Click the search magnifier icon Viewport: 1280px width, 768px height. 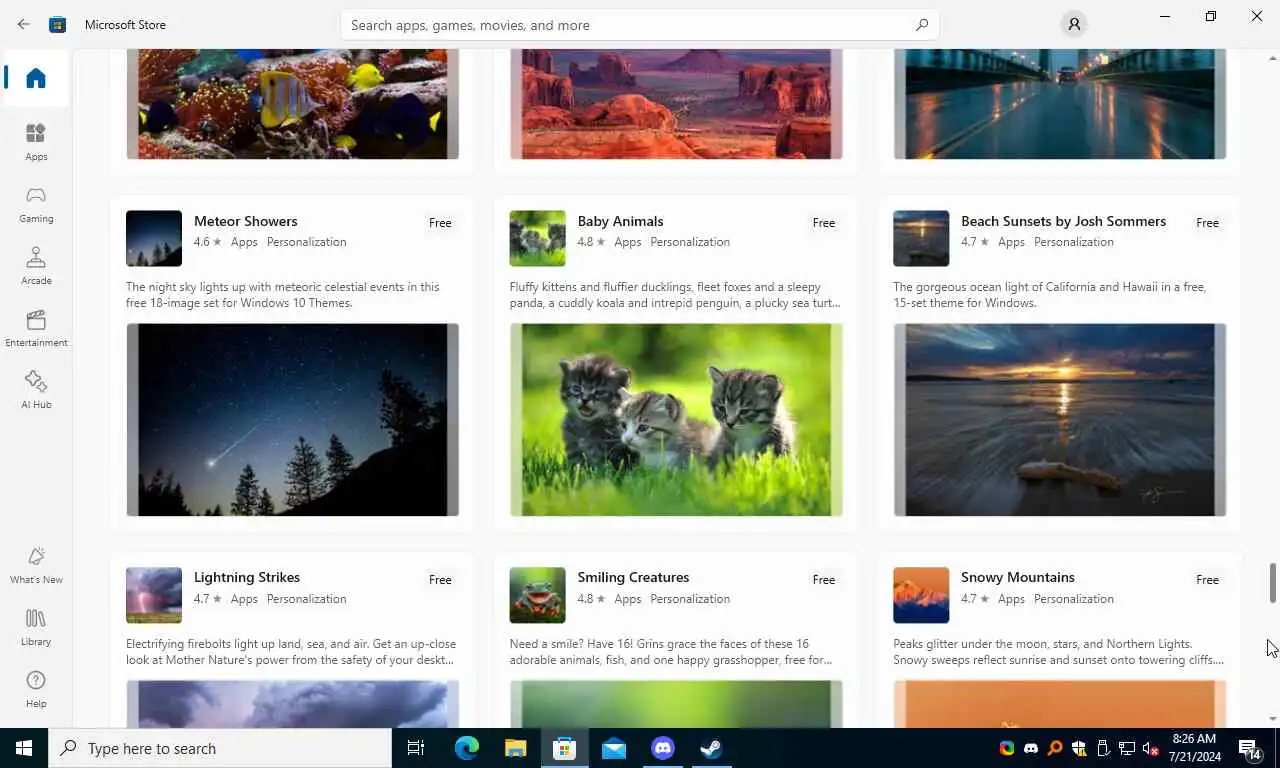point(921,25)
